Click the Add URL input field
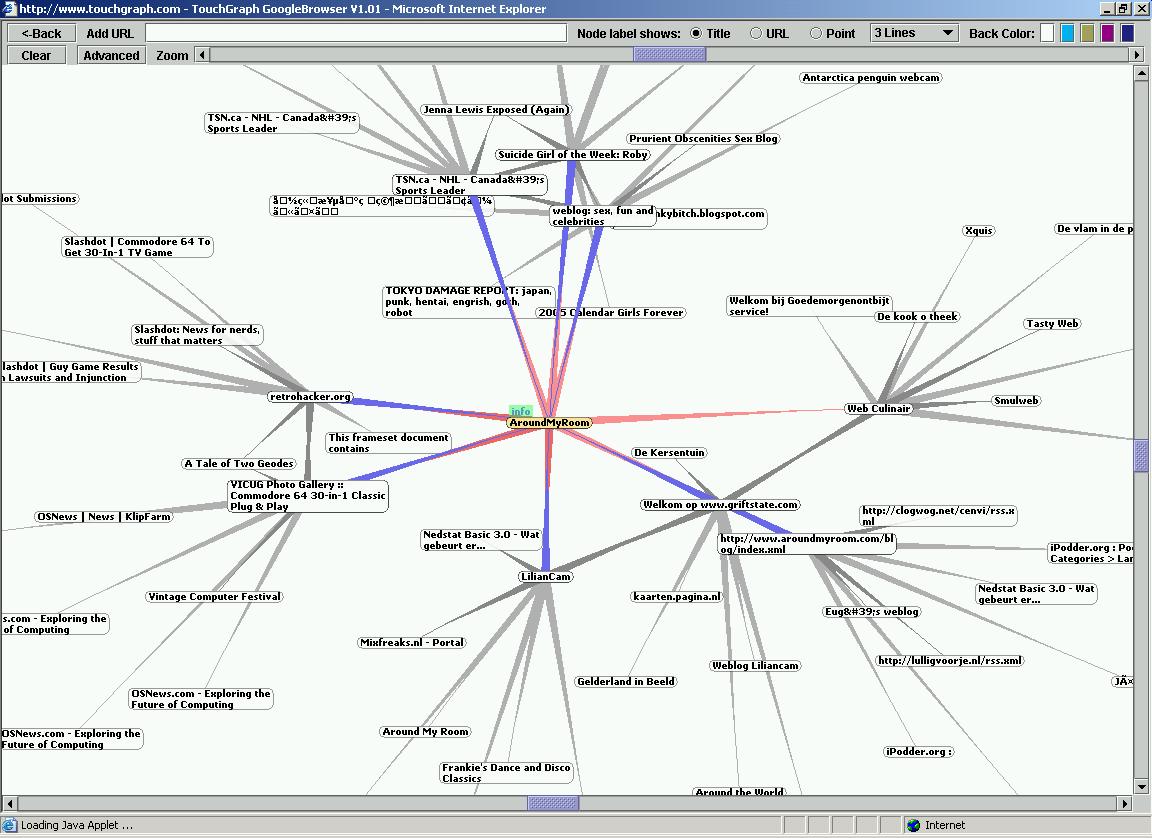This screenshot has width=1152, height=838. click(x=356, y=33)
